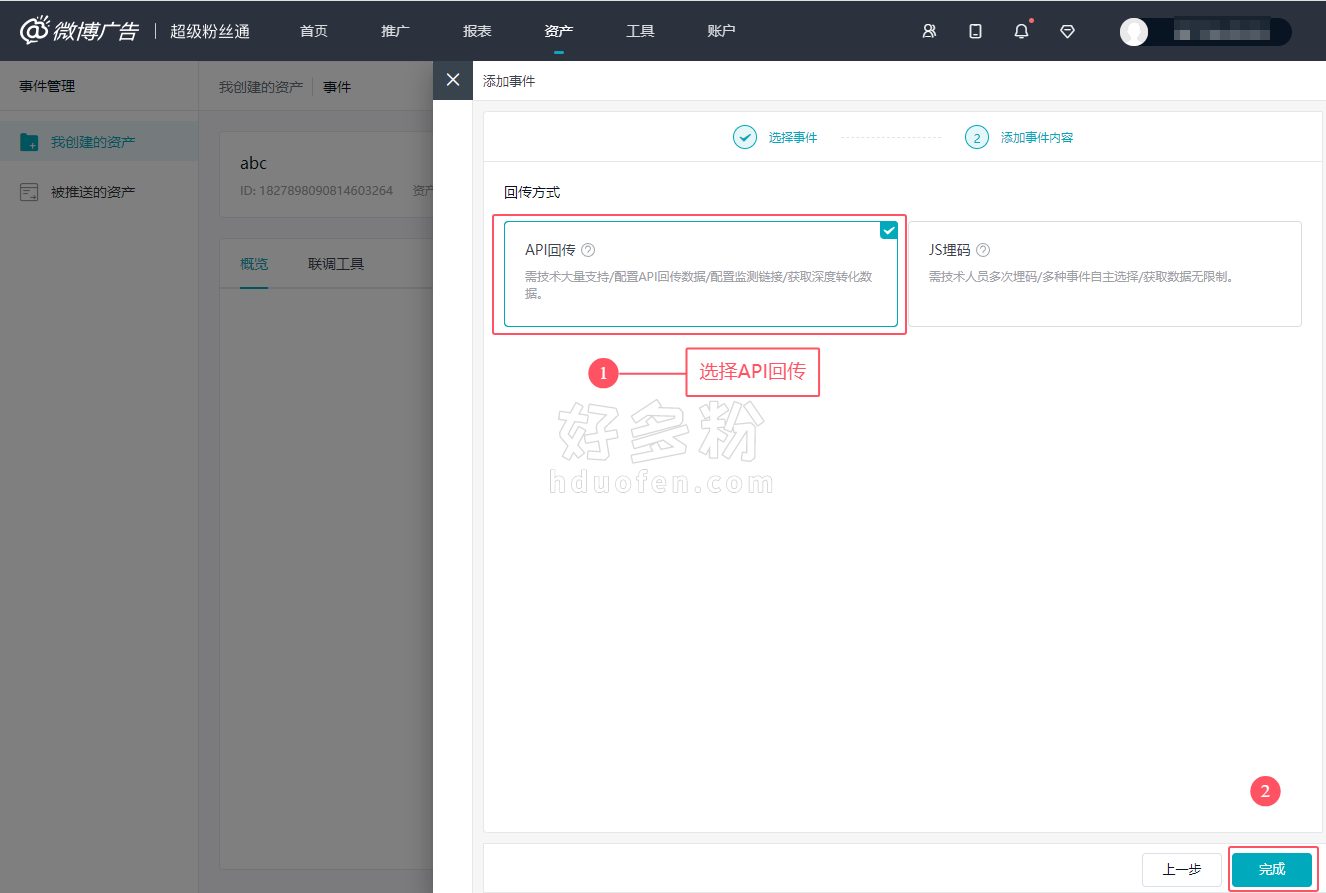Click the asset name abc
This screenshot has height=893, width=1326.
[x=254, y=163]
